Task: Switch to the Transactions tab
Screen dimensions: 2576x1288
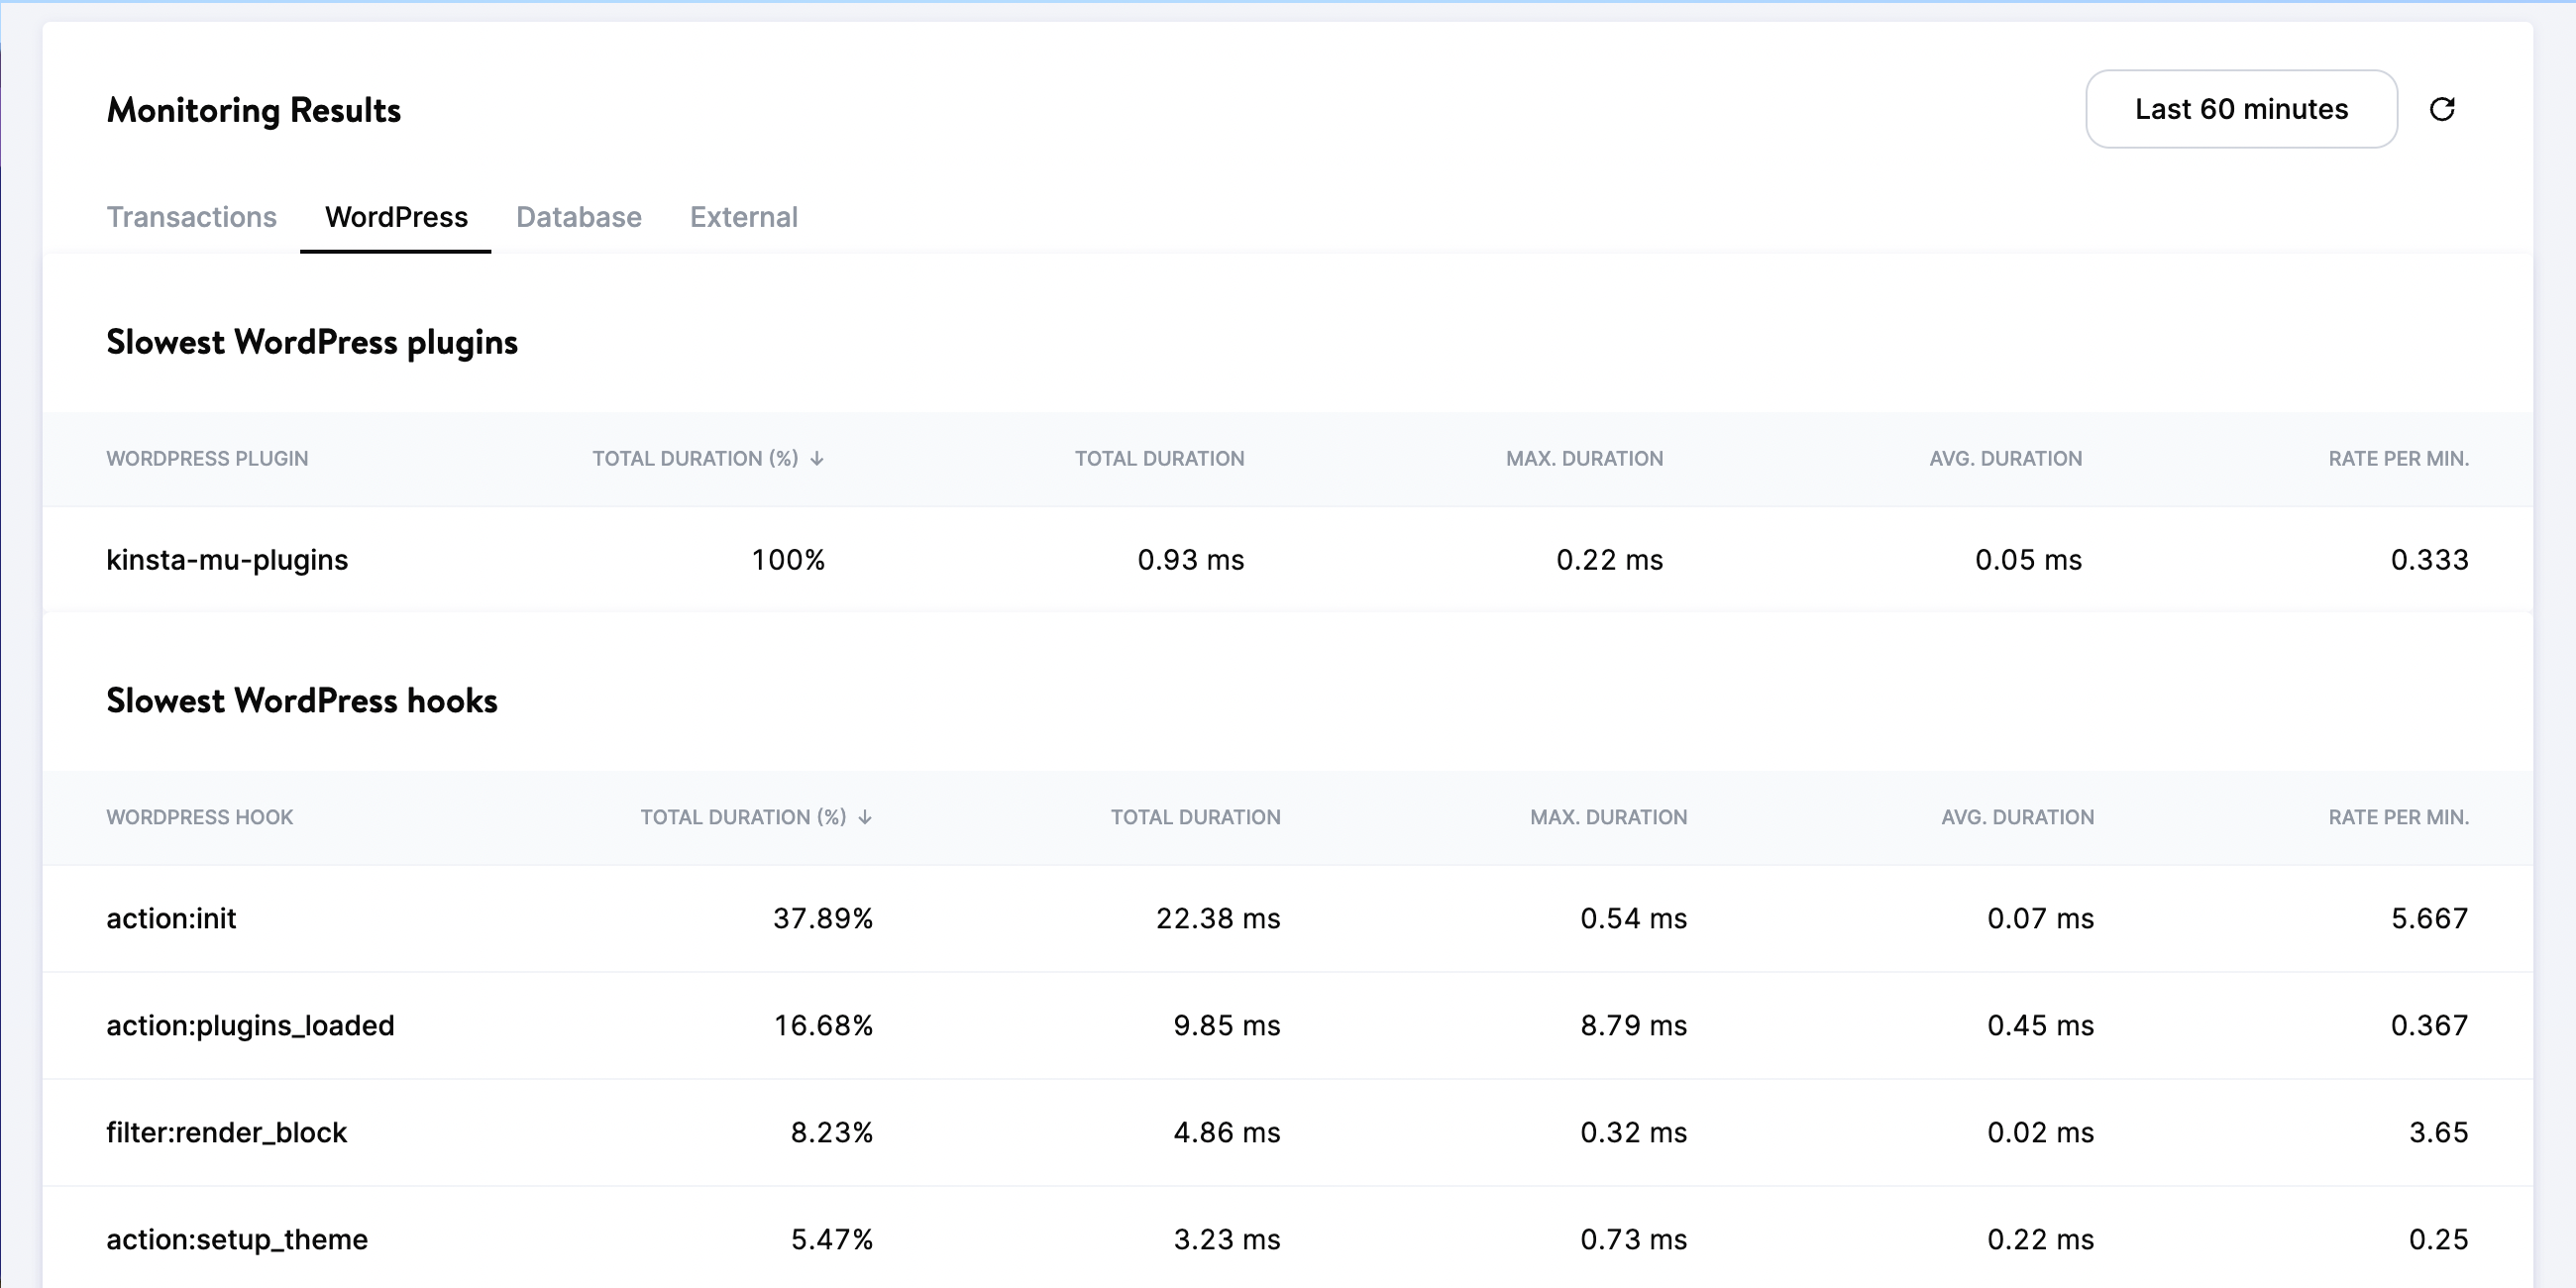Action: [x=192, y=217]
